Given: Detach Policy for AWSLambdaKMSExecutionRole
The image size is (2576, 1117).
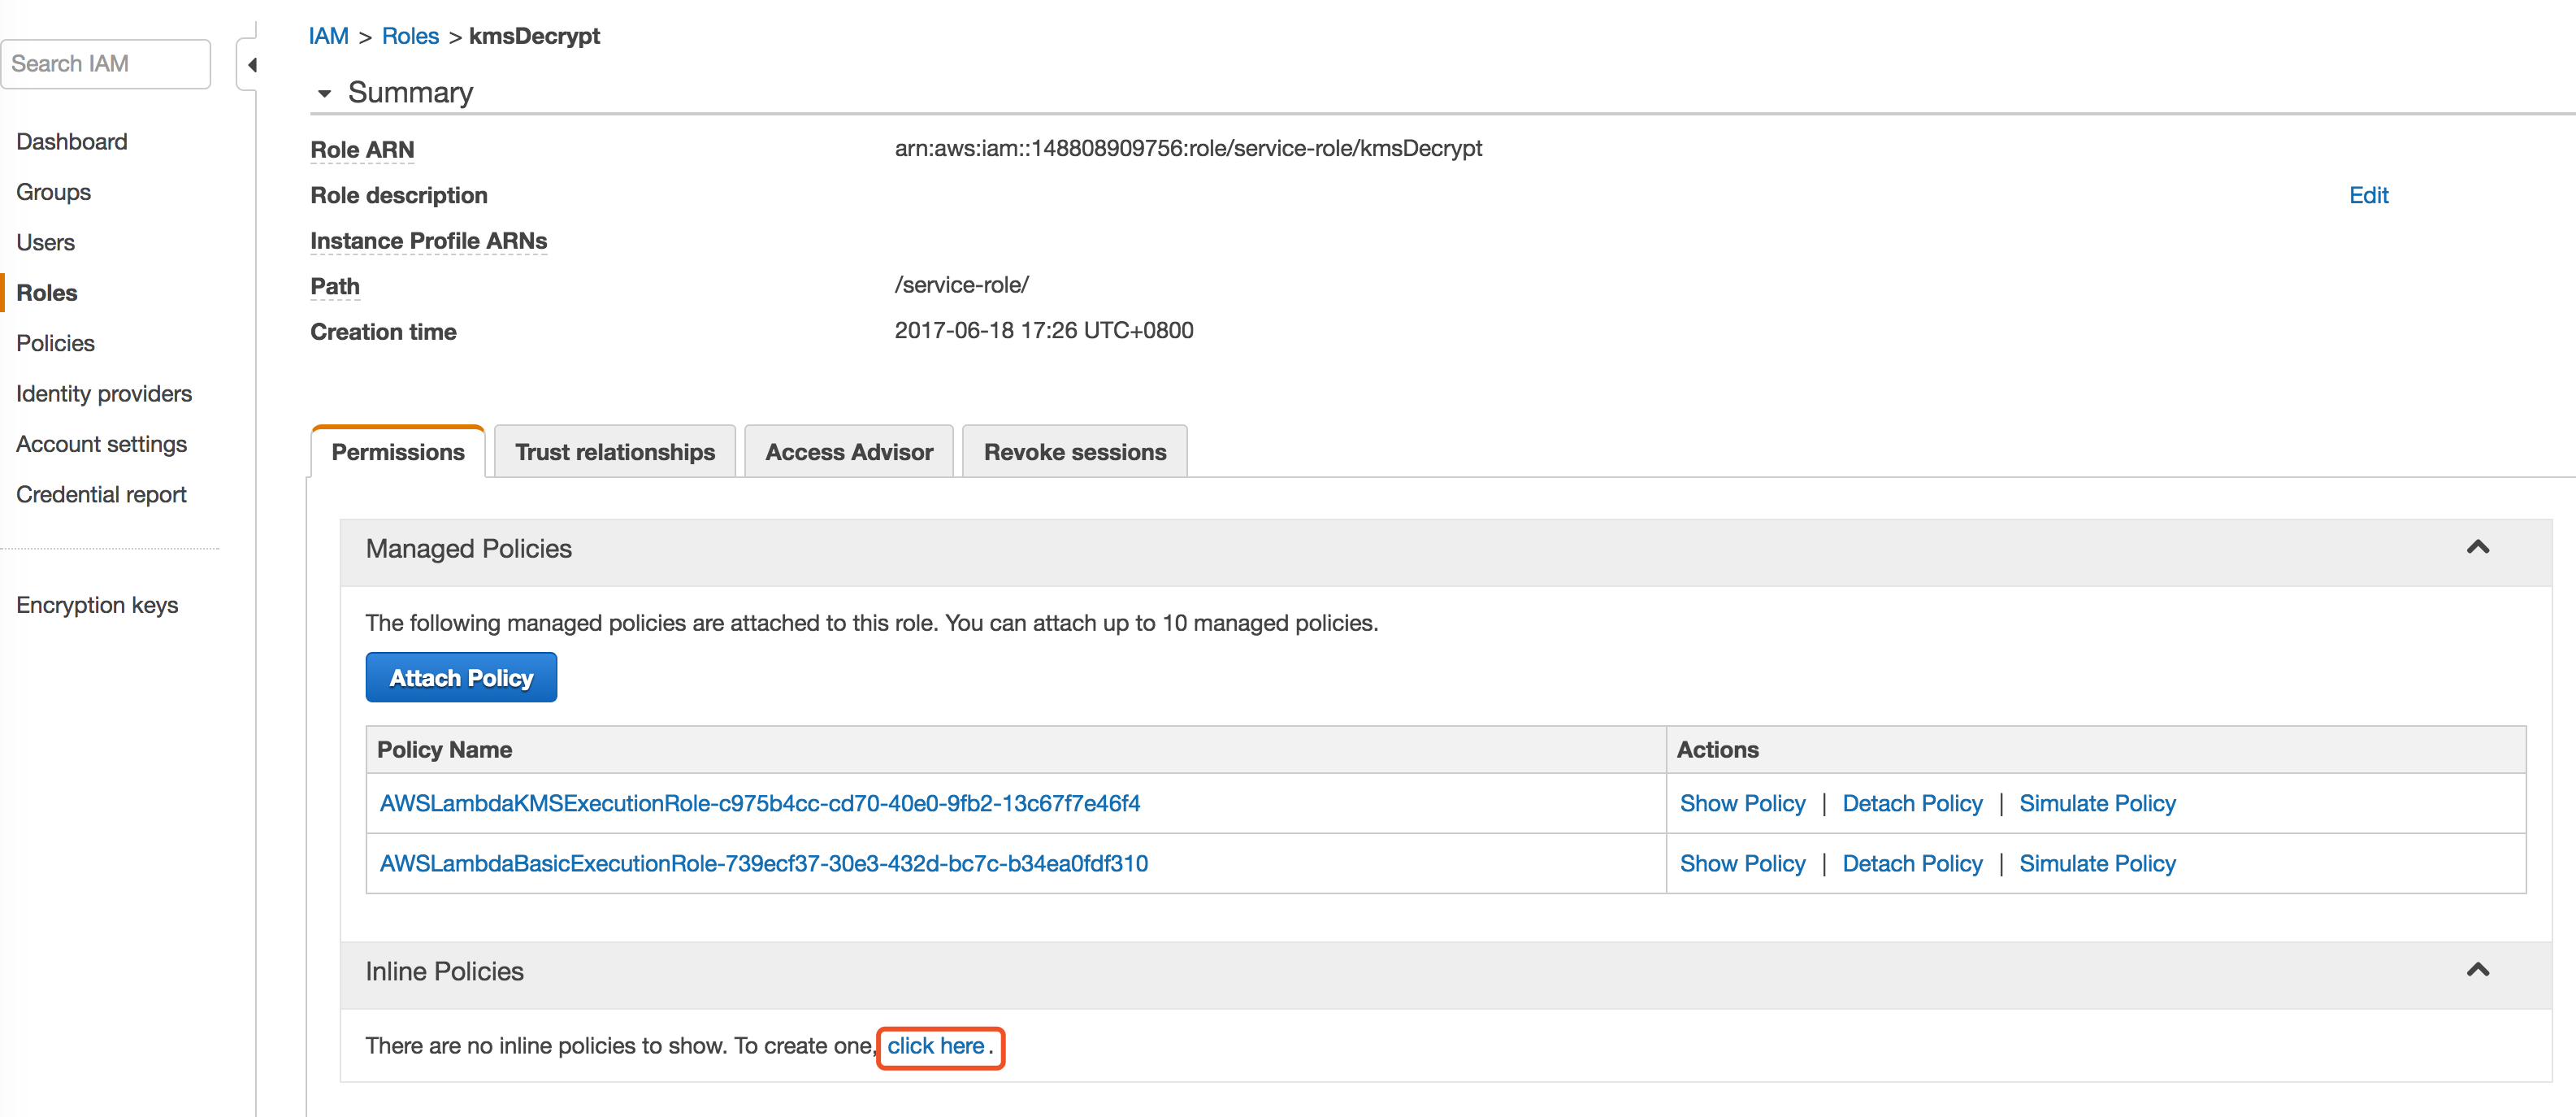Looking at the screenshot, I should (x=1912, y=804).
